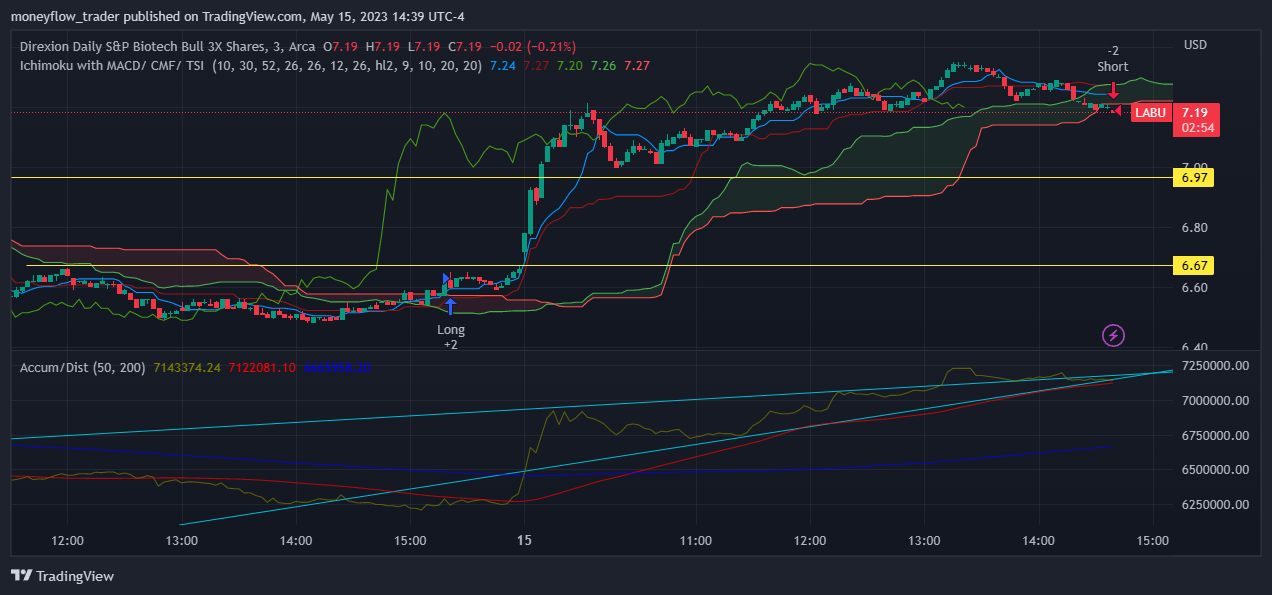Select the 6.97 horizontal line label

[x=1195, y=177]
